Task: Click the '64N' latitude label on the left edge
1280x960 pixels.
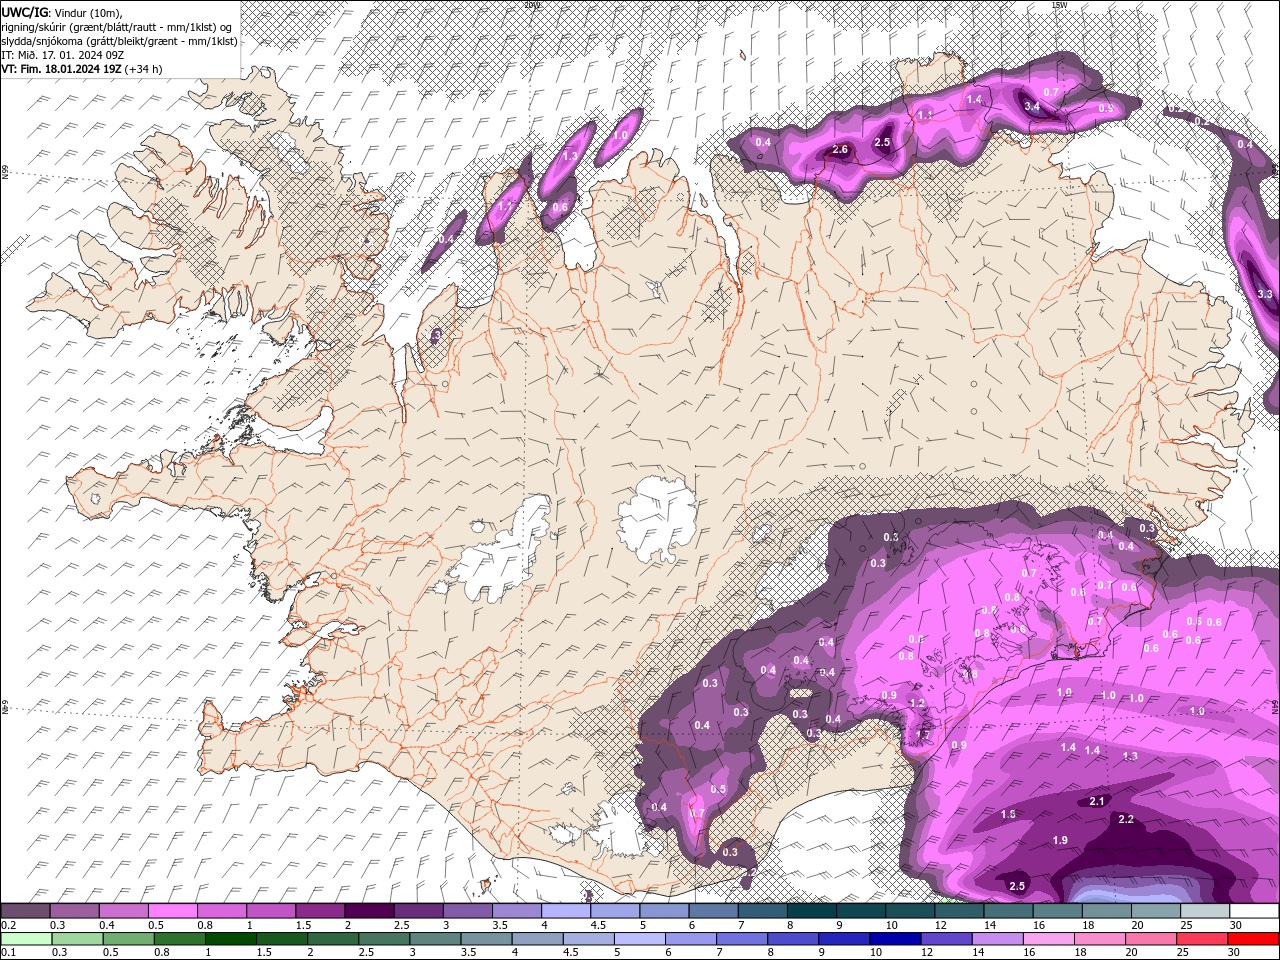Action: (5, 708)
